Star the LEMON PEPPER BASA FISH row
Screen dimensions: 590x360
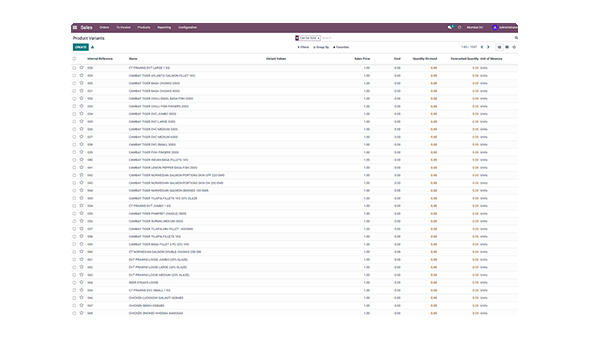click(81, 167)
